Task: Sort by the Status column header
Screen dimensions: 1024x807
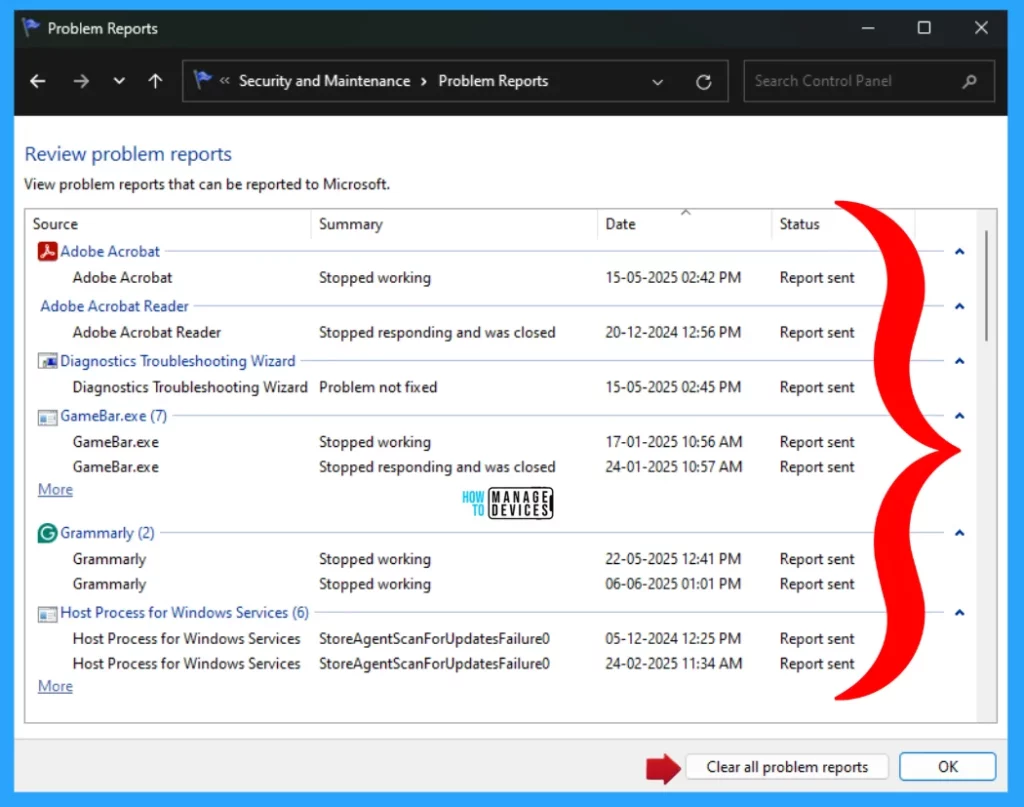Action: pyautogui.click(x=843, y=224)
